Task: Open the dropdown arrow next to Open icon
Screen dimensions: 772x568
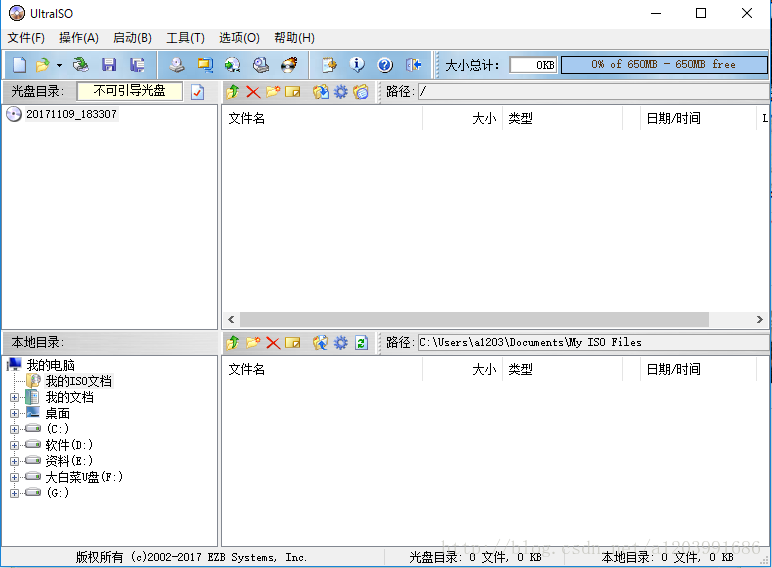Action: click(59, 65)
